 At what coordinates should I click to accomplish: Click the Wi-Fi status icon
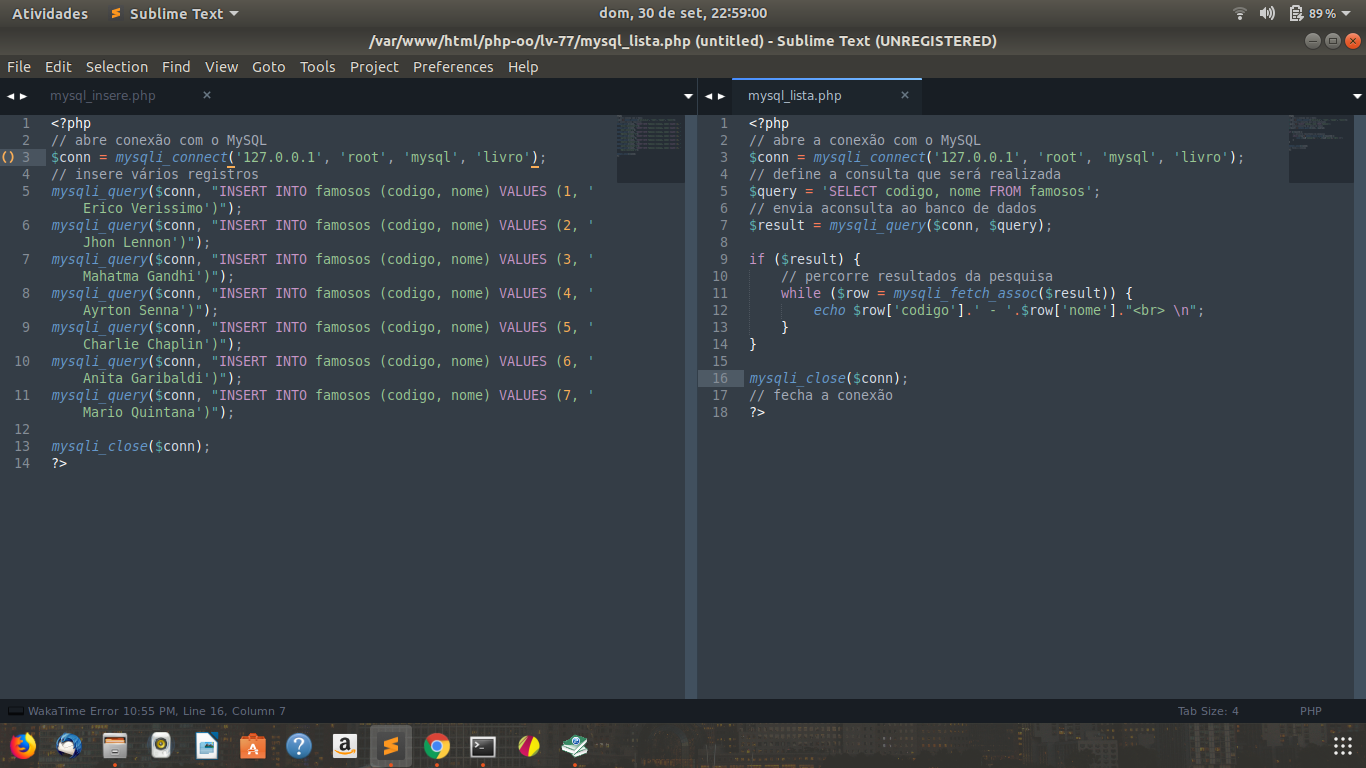pyautogui.click(x=1240, y=13)
